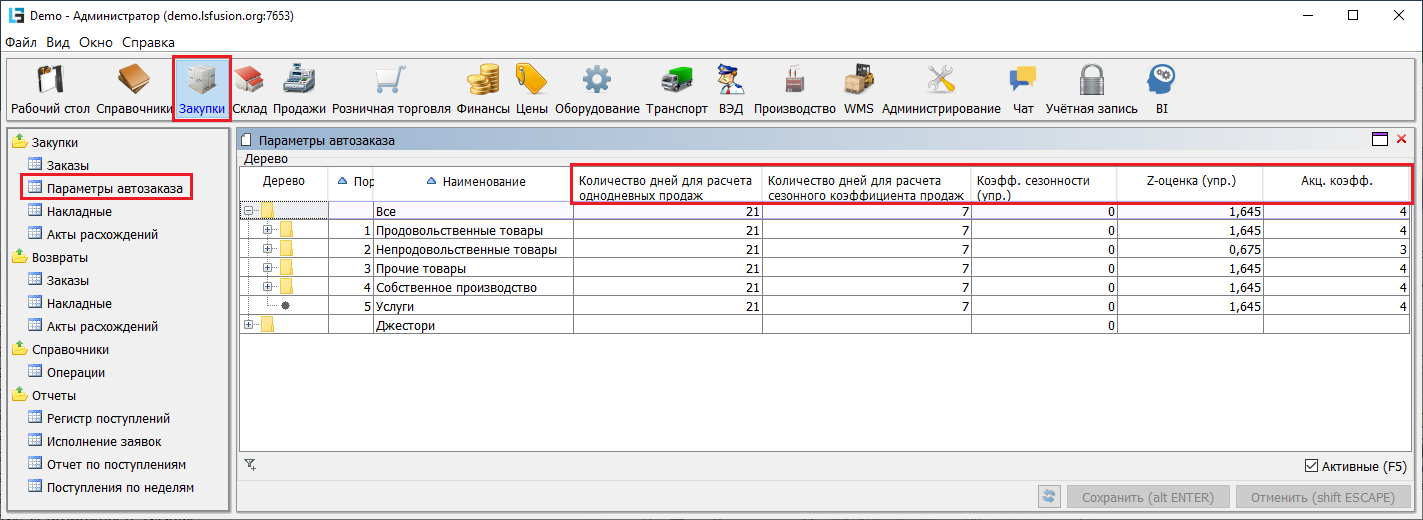1423x520 pixels.
Task: Open the Регистр поступлений report
Action: coord(108,419)
